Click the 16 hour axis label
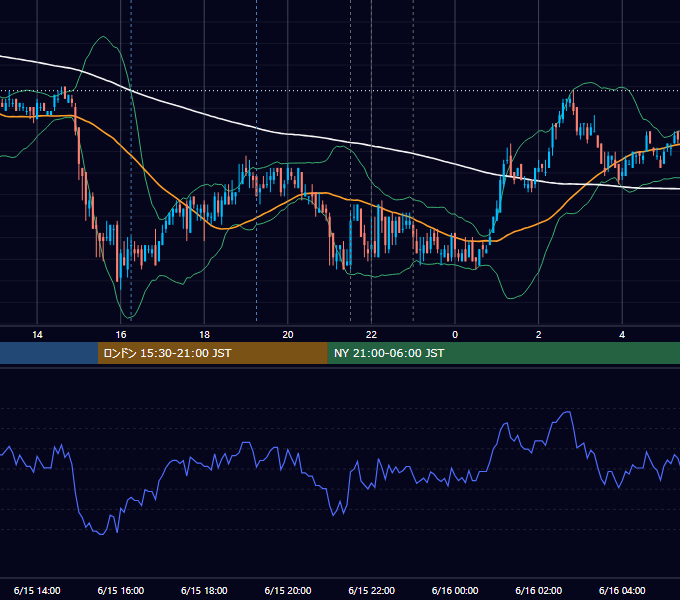The image size is (680, 600). pos(121,335)
